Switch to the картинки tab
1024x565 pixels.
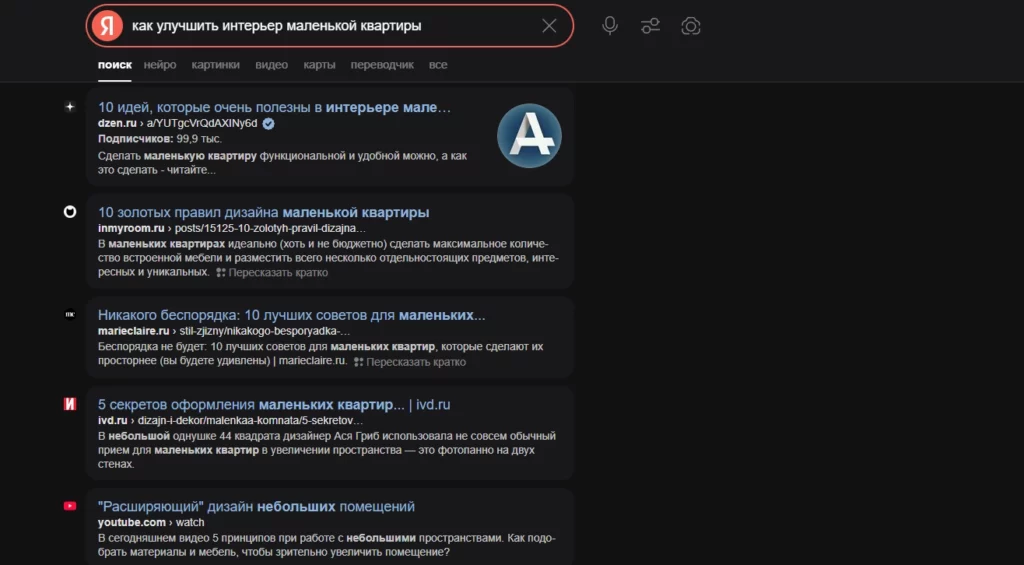216,65
